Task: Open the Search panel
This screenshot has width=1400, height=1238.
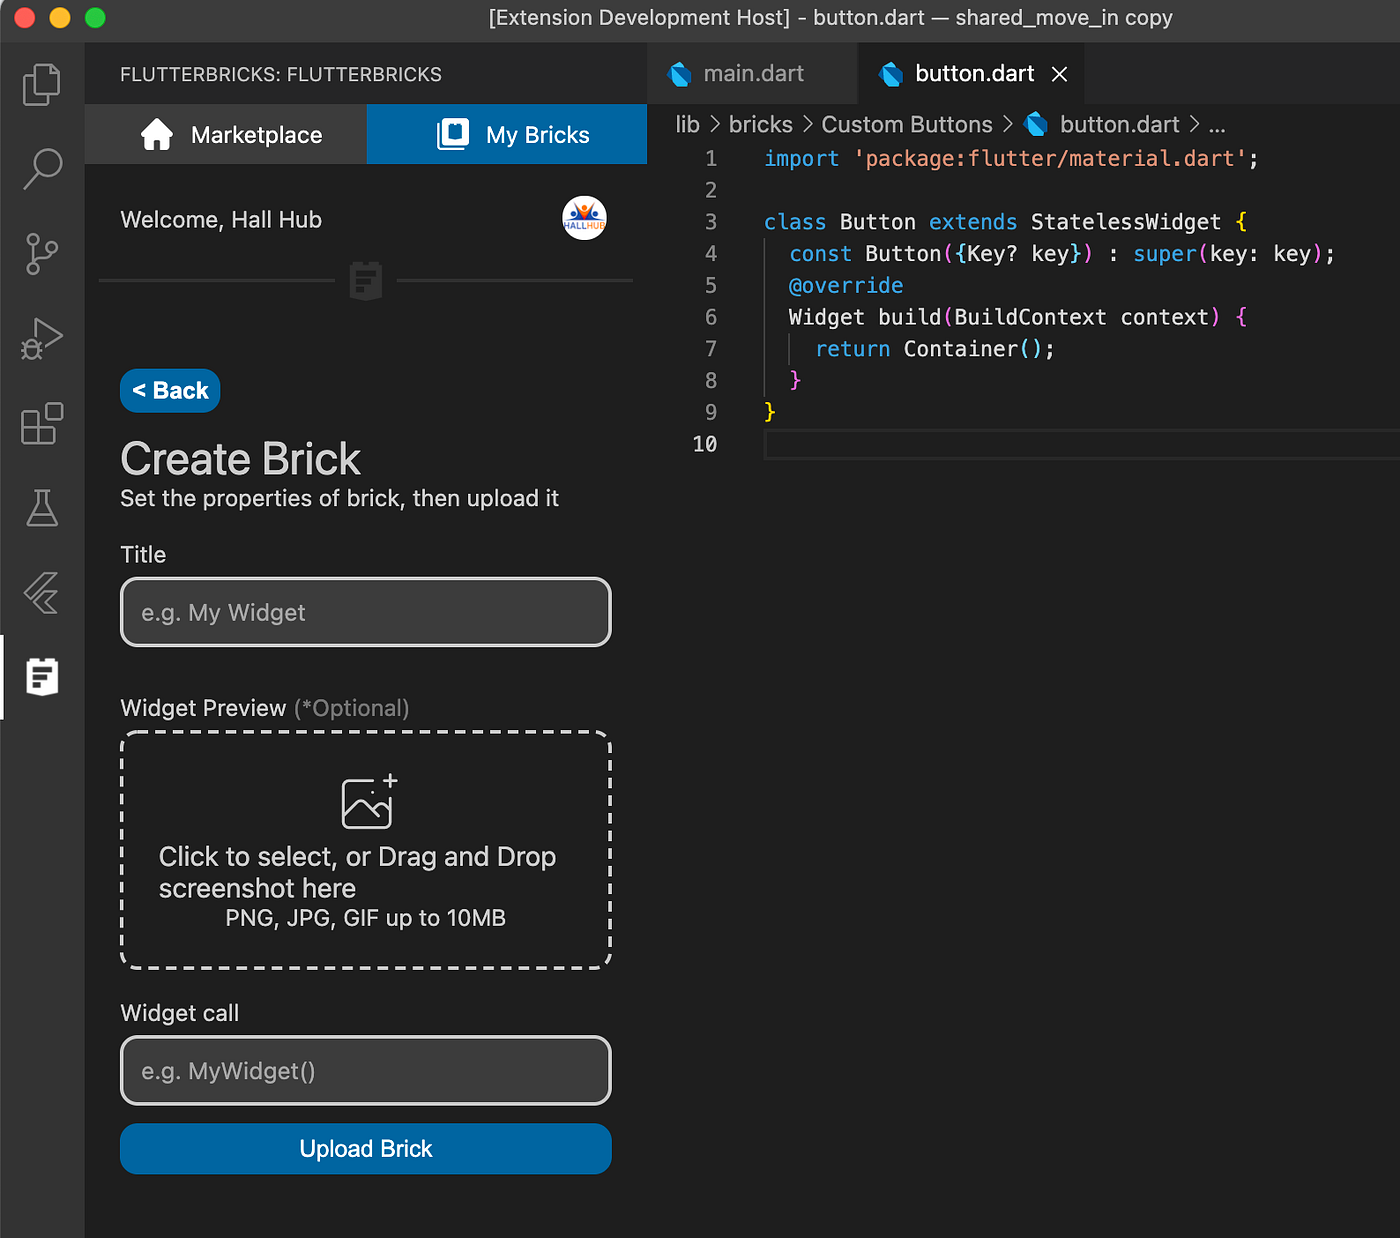Action: tap(41, 169)
